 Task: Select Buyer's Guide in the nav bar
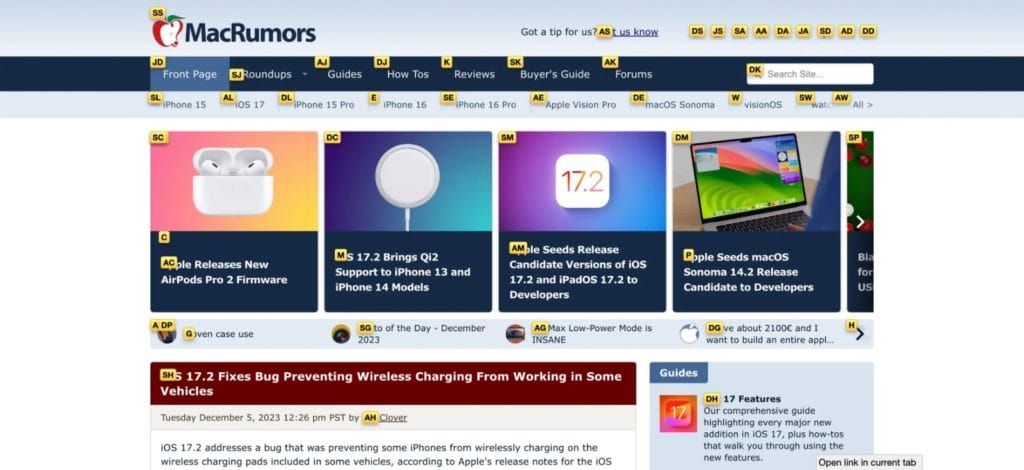[x=554, y=74]
